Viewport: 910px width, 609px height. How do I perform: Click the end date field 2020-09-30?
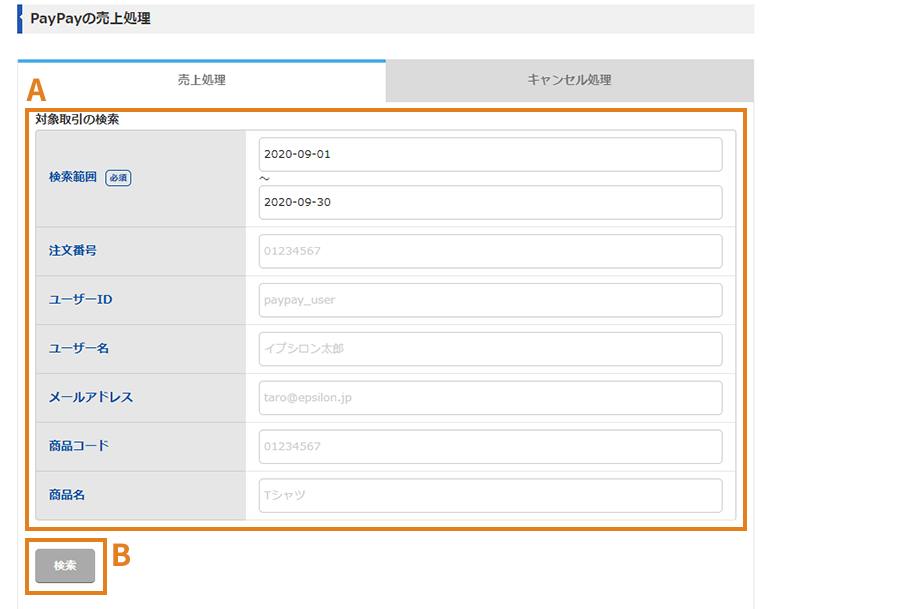point(490,203)
